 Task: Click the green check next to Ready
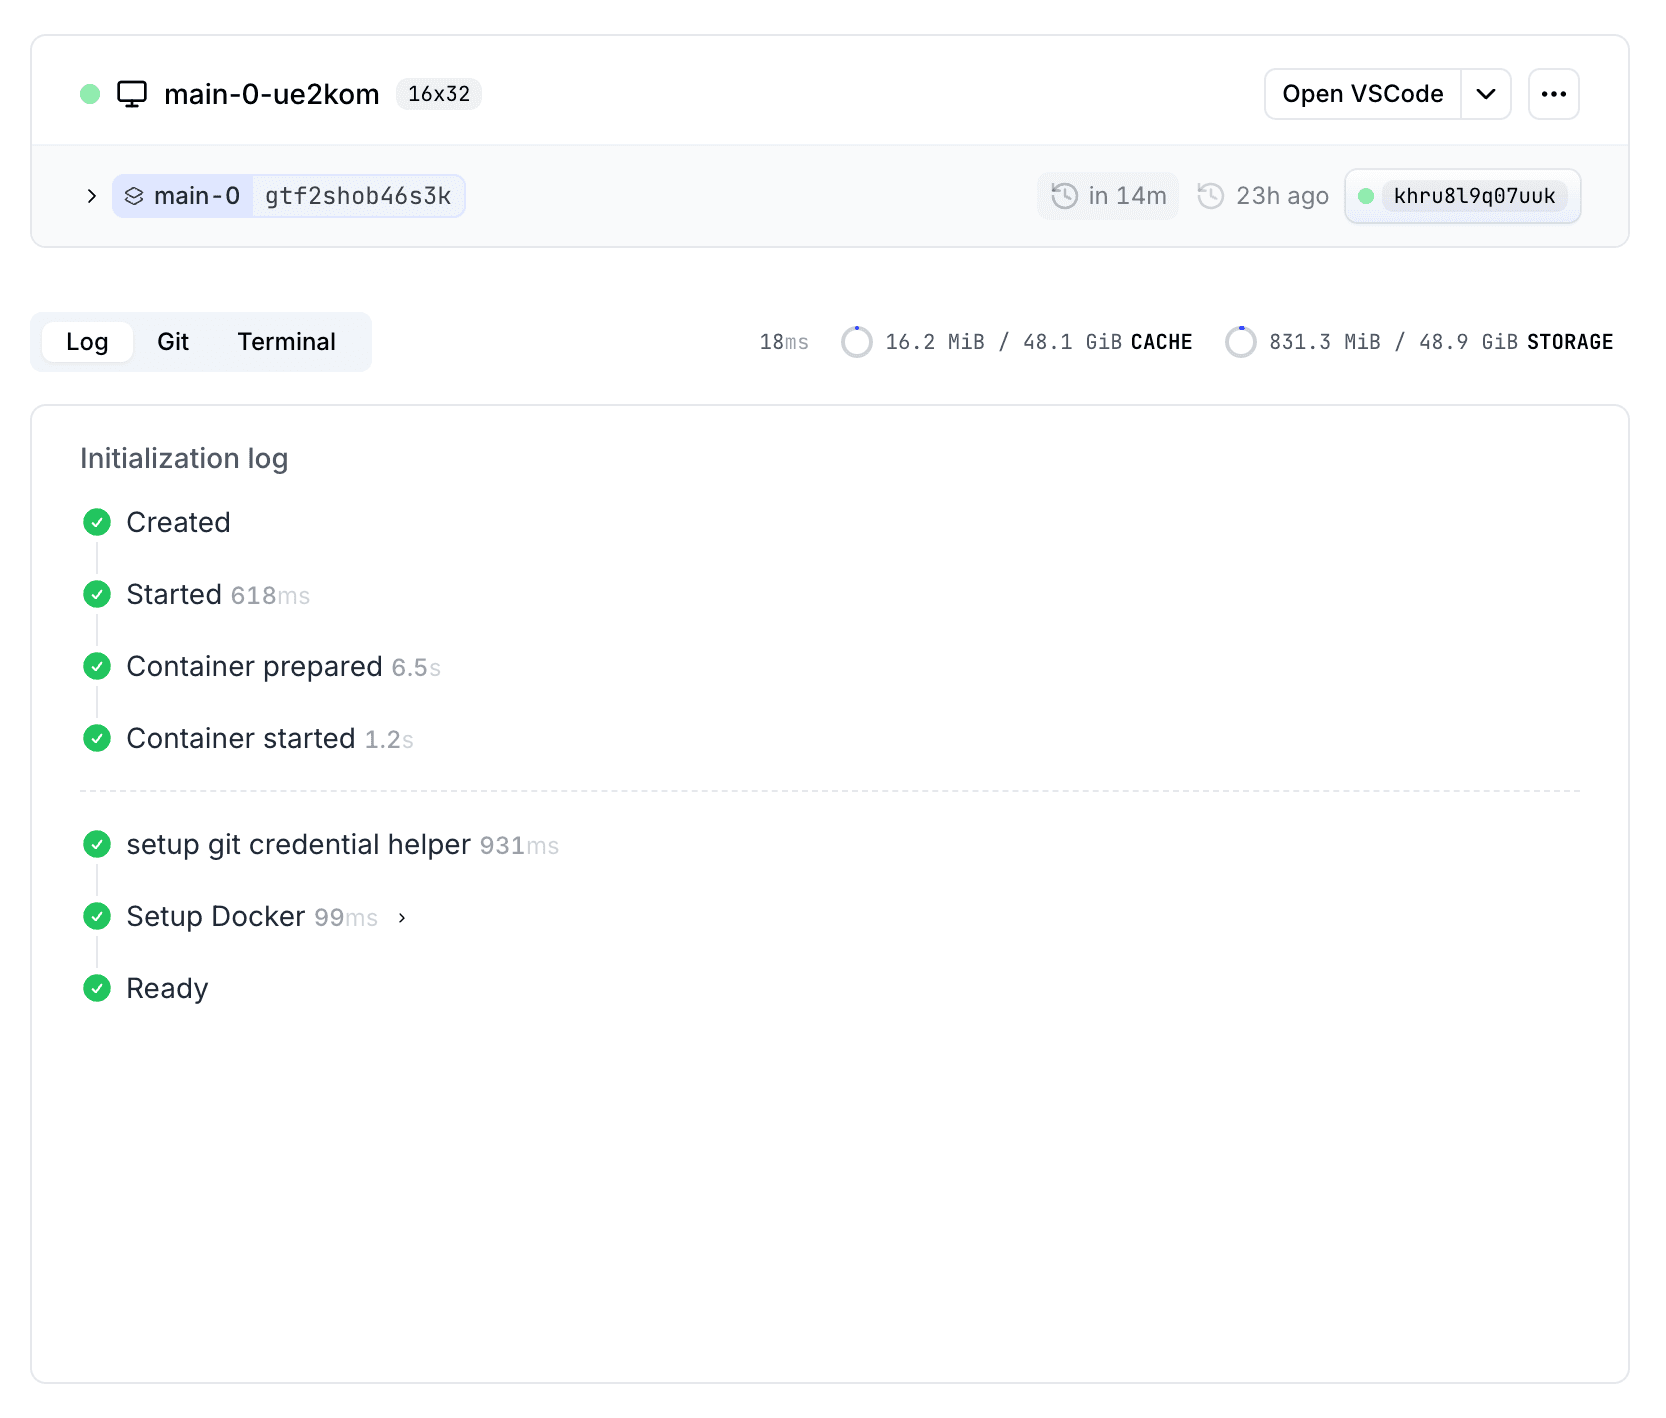coord(97,988)
